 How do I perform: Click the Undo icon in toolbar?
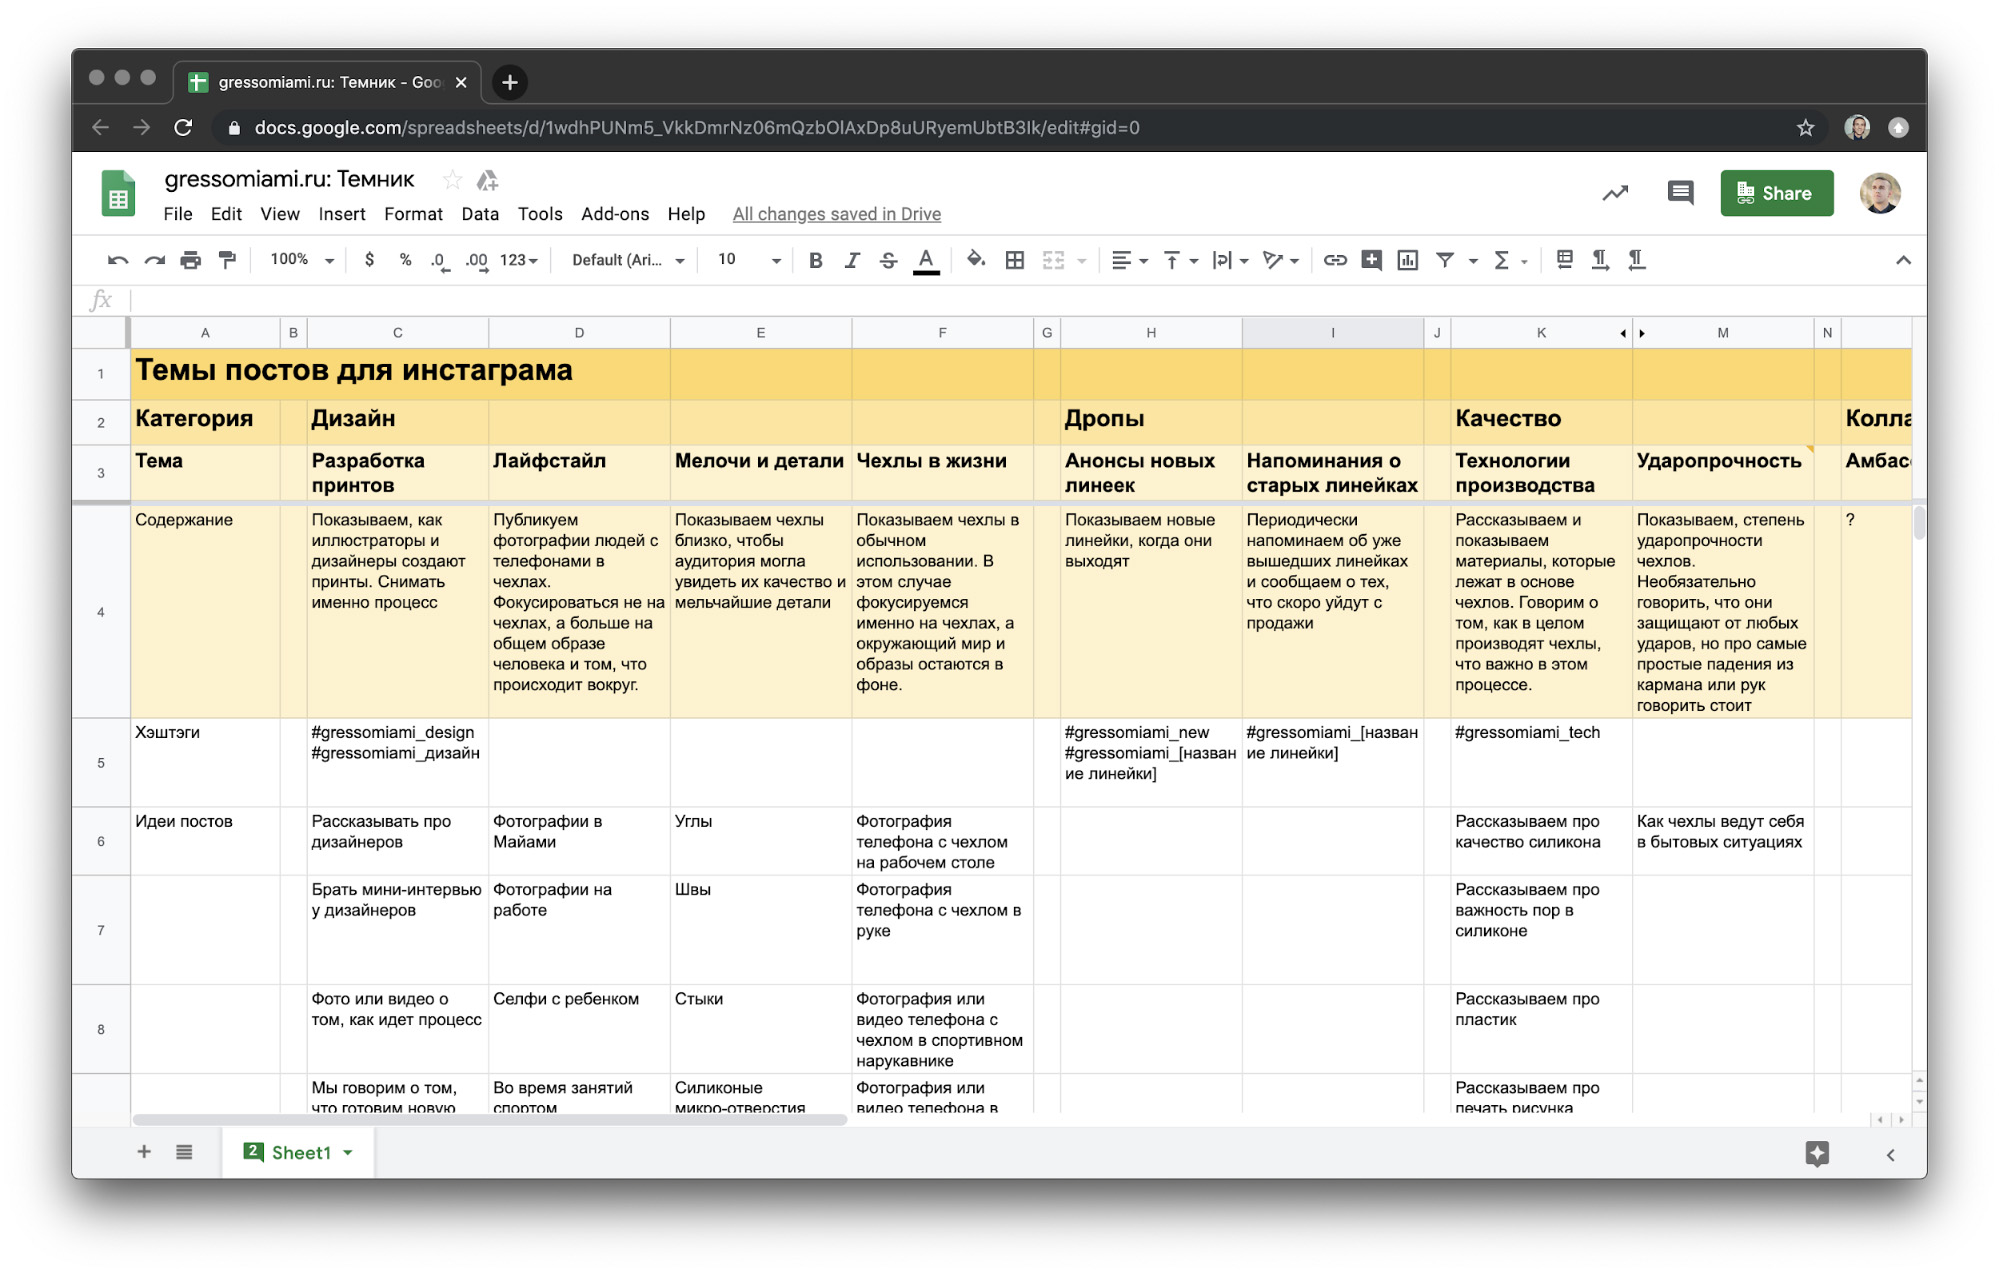(x=118, y=260)
